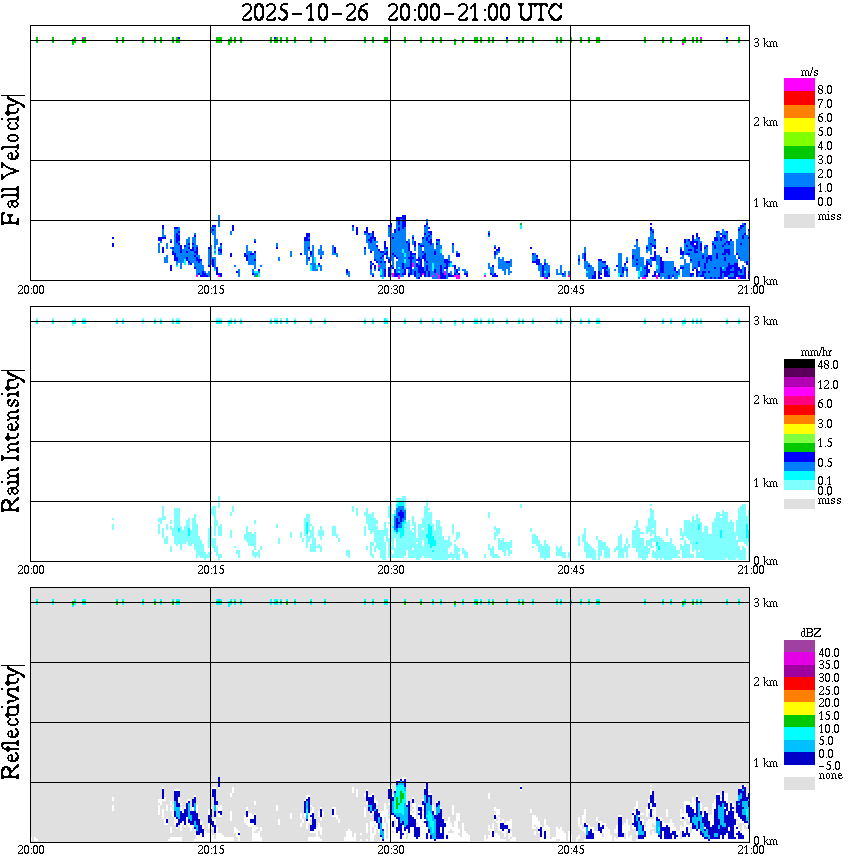Click the 3 km label on Fall Velocity panel
This screenshot has height=868, width=850.
tap(765, 43)
